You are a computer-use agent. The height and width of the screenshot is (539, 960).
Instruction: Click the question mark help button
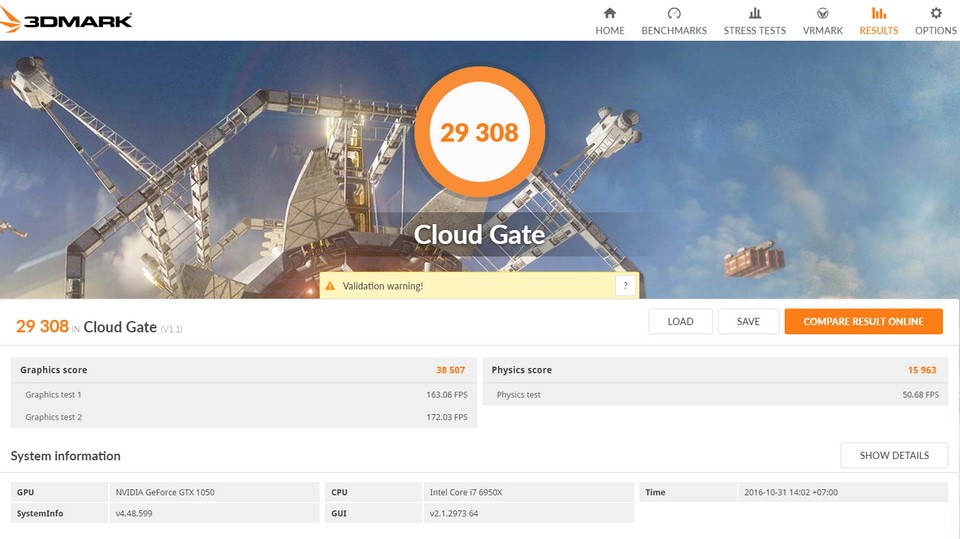point(626,286)
